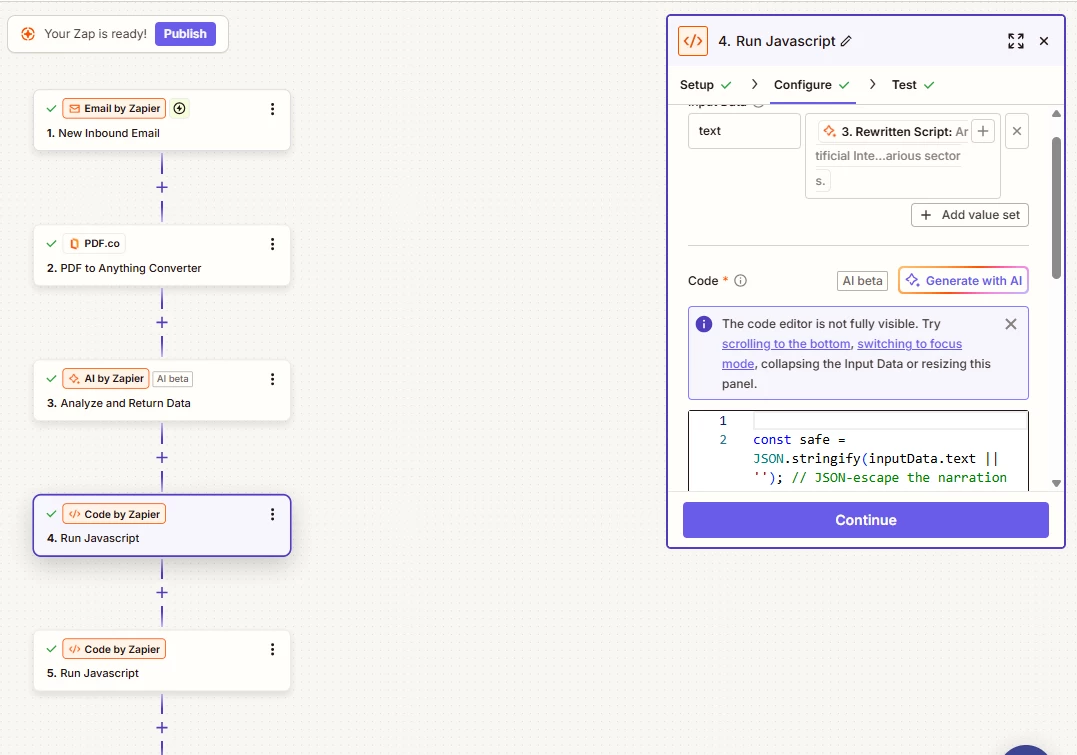Click the Email by Zapier app badge
This screenshot has height=755, width=1077.
click(x=114, y=109)
